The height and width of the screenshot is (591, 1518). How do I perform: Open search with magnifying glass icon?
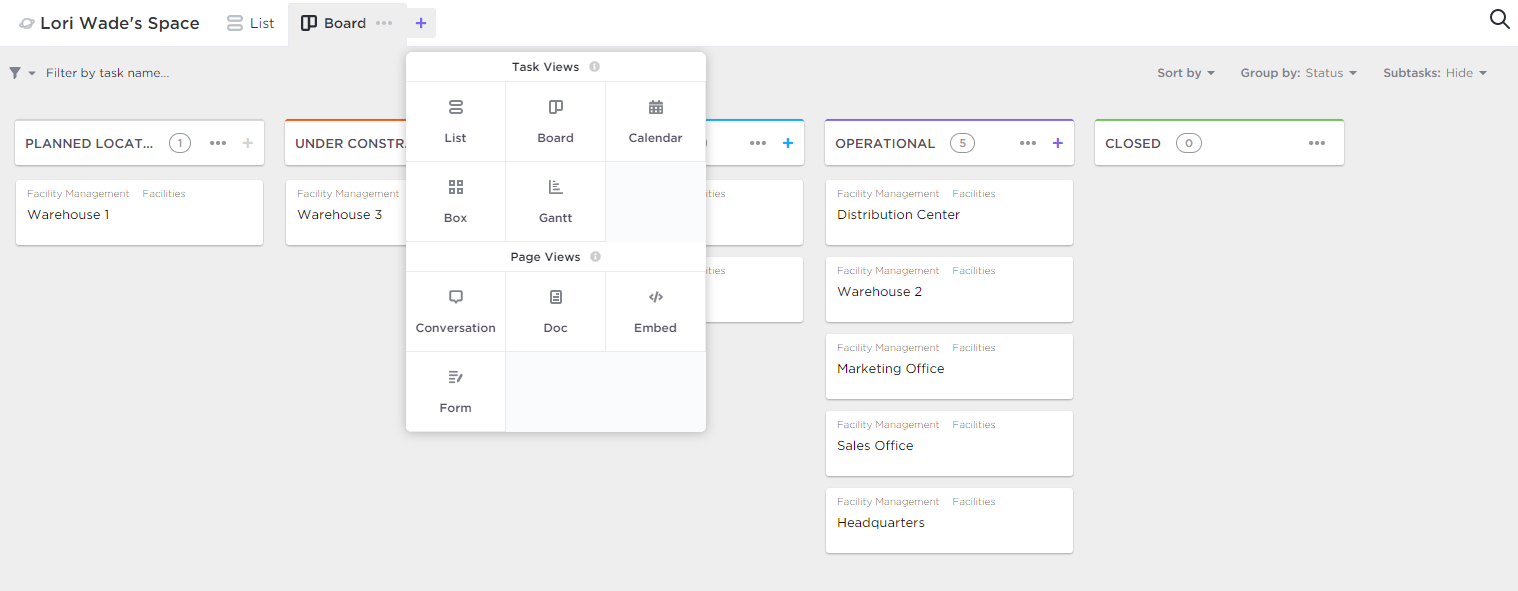(1499, 20)
